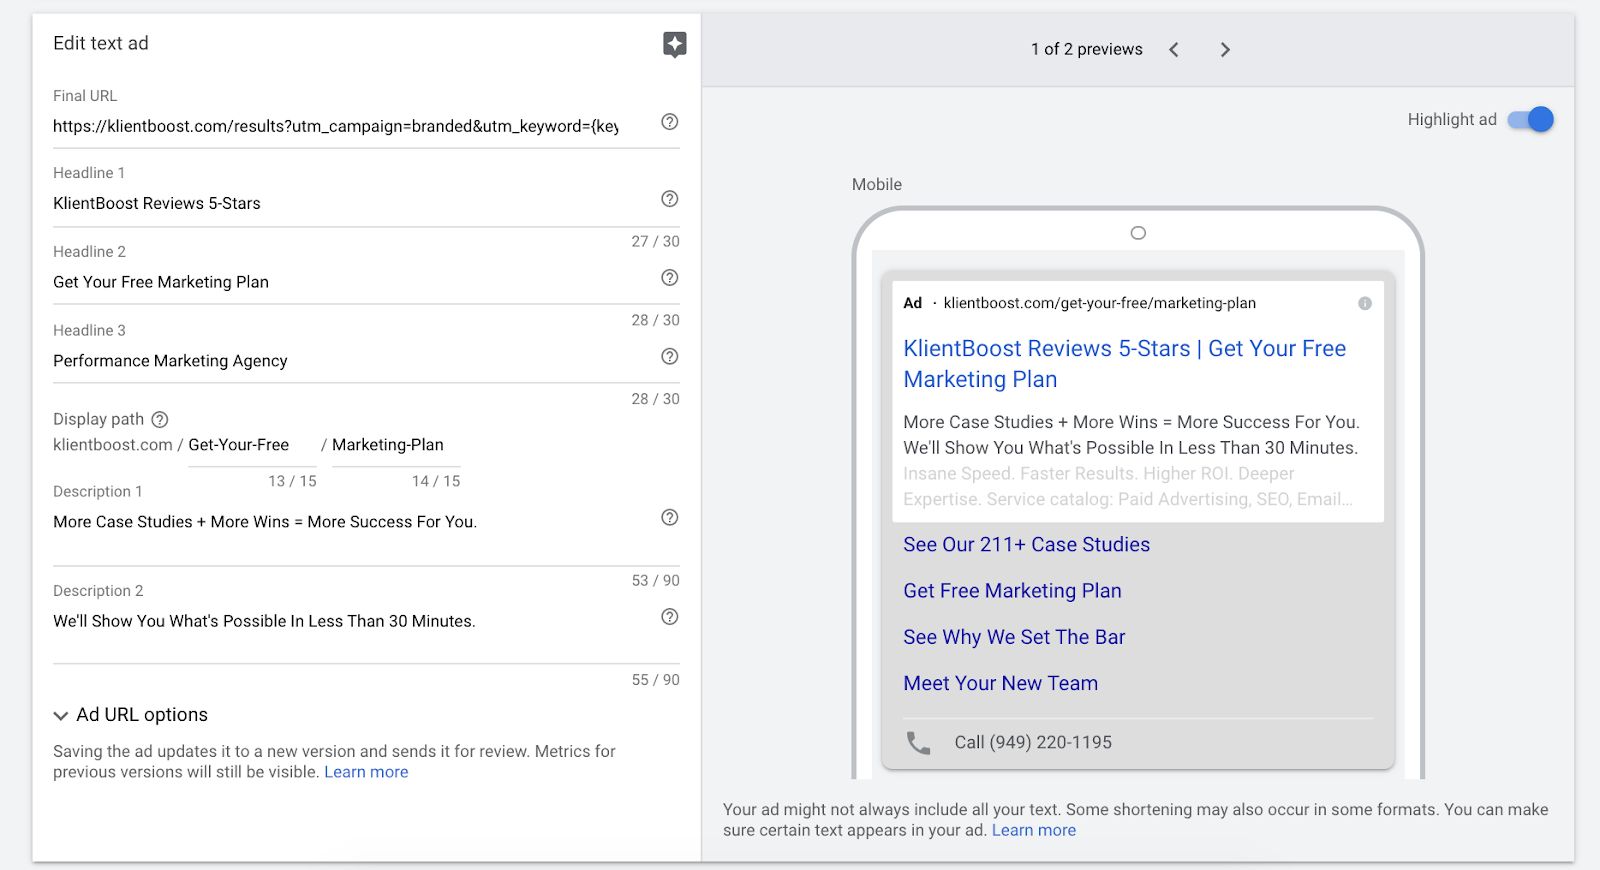The height and width of the screenshot is (870, 1600).
Task: Click the Mobile preview label
Action: coord(877,185)
